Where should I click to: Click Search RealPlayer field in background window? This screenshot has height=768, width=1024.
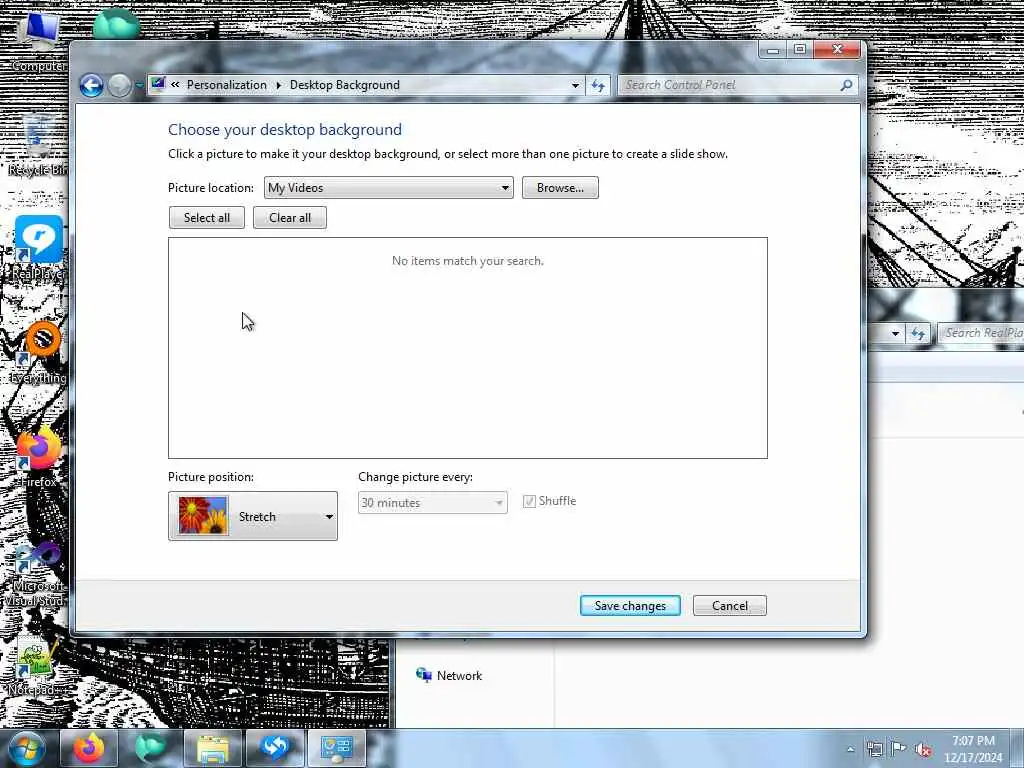(x=981, y=333)
